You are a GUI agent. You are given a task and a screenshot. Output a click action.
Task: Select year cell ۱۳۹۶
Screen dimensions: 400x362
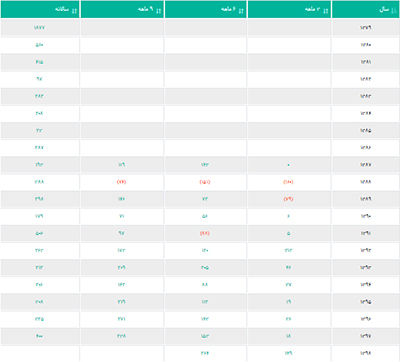(366, 319)
